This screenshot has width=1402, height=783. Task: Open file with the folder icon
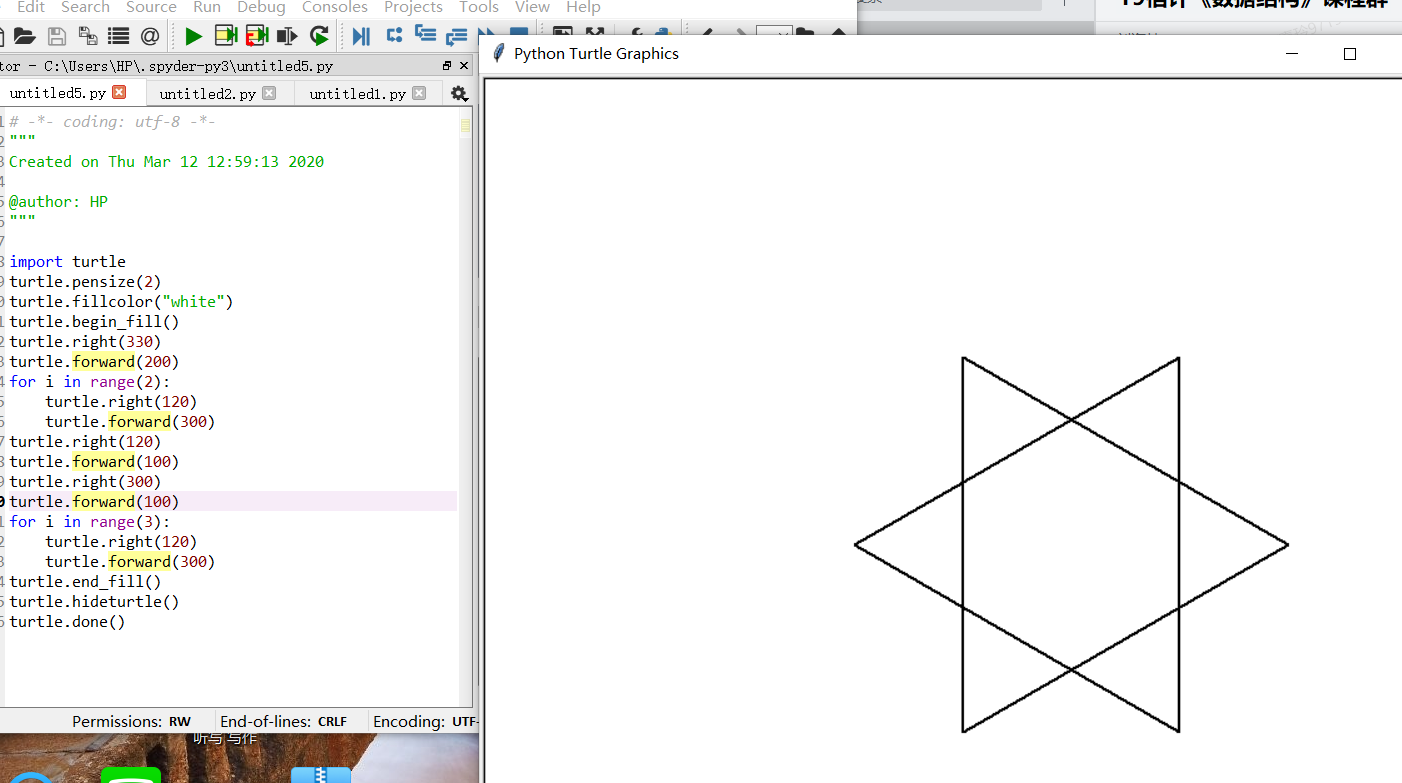25,36
